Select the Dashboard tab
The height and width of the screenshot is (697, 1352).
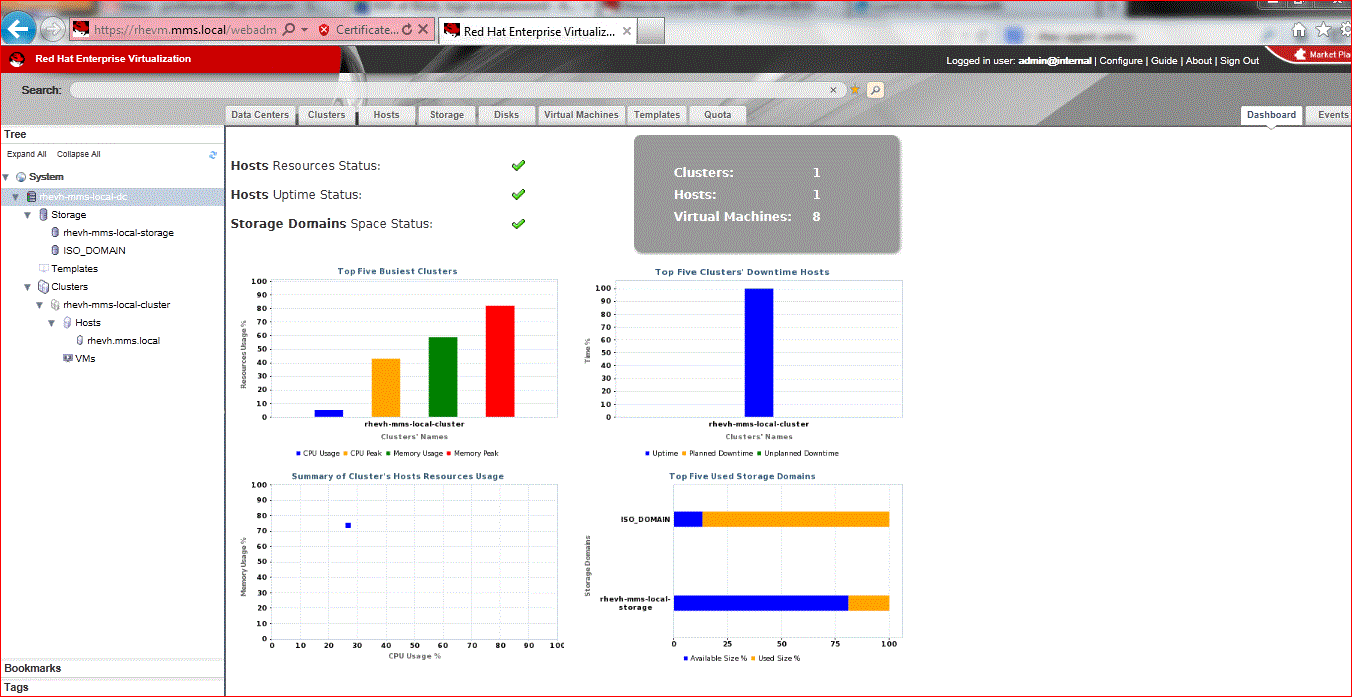point(1271,115)
